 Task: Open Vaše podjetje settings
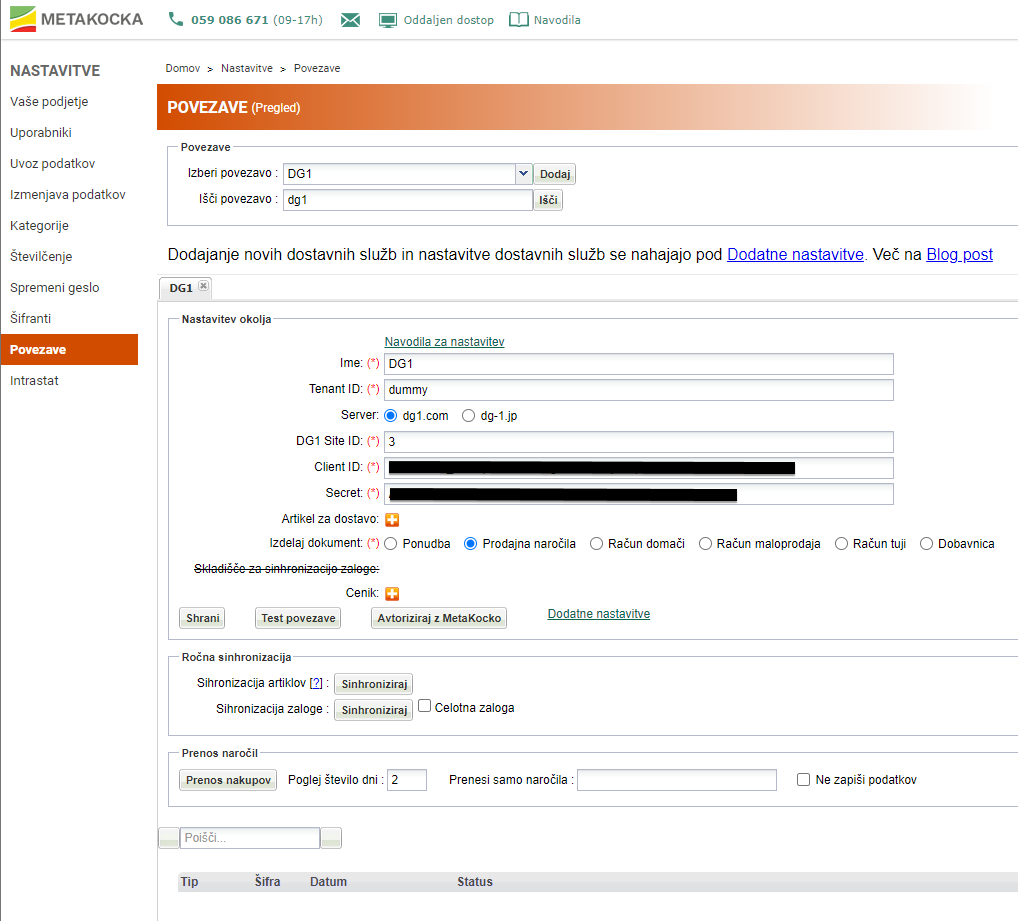pyautogui.click(x=49, y=101)
